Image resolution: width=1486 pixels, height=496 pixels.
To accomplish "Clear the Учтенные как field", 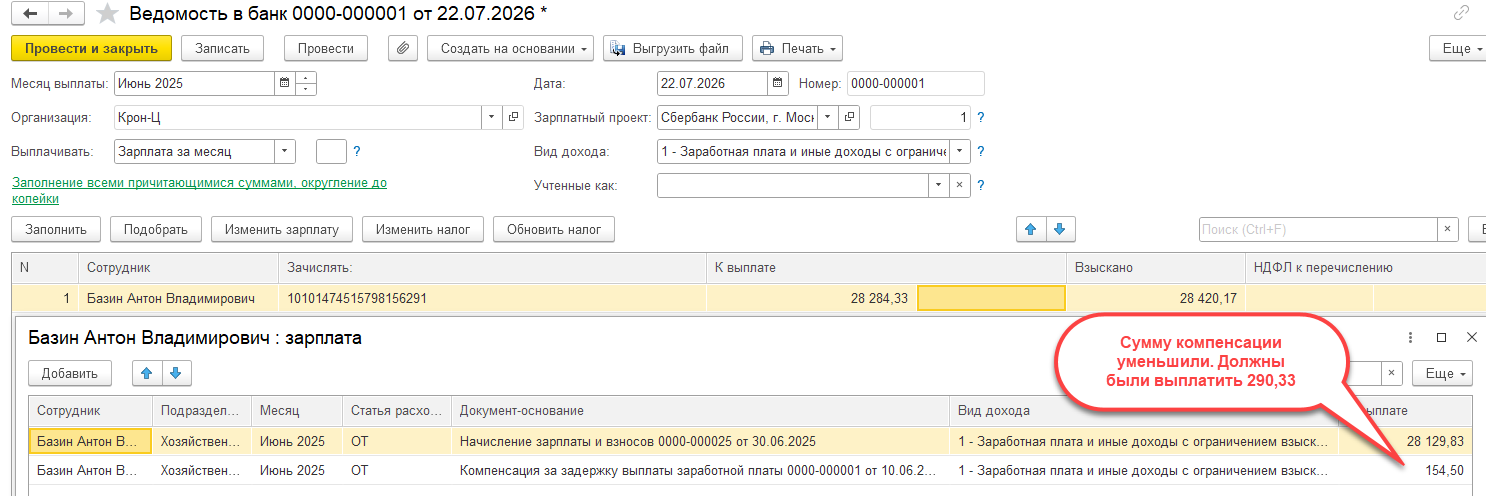I will [x=958, y=186].
